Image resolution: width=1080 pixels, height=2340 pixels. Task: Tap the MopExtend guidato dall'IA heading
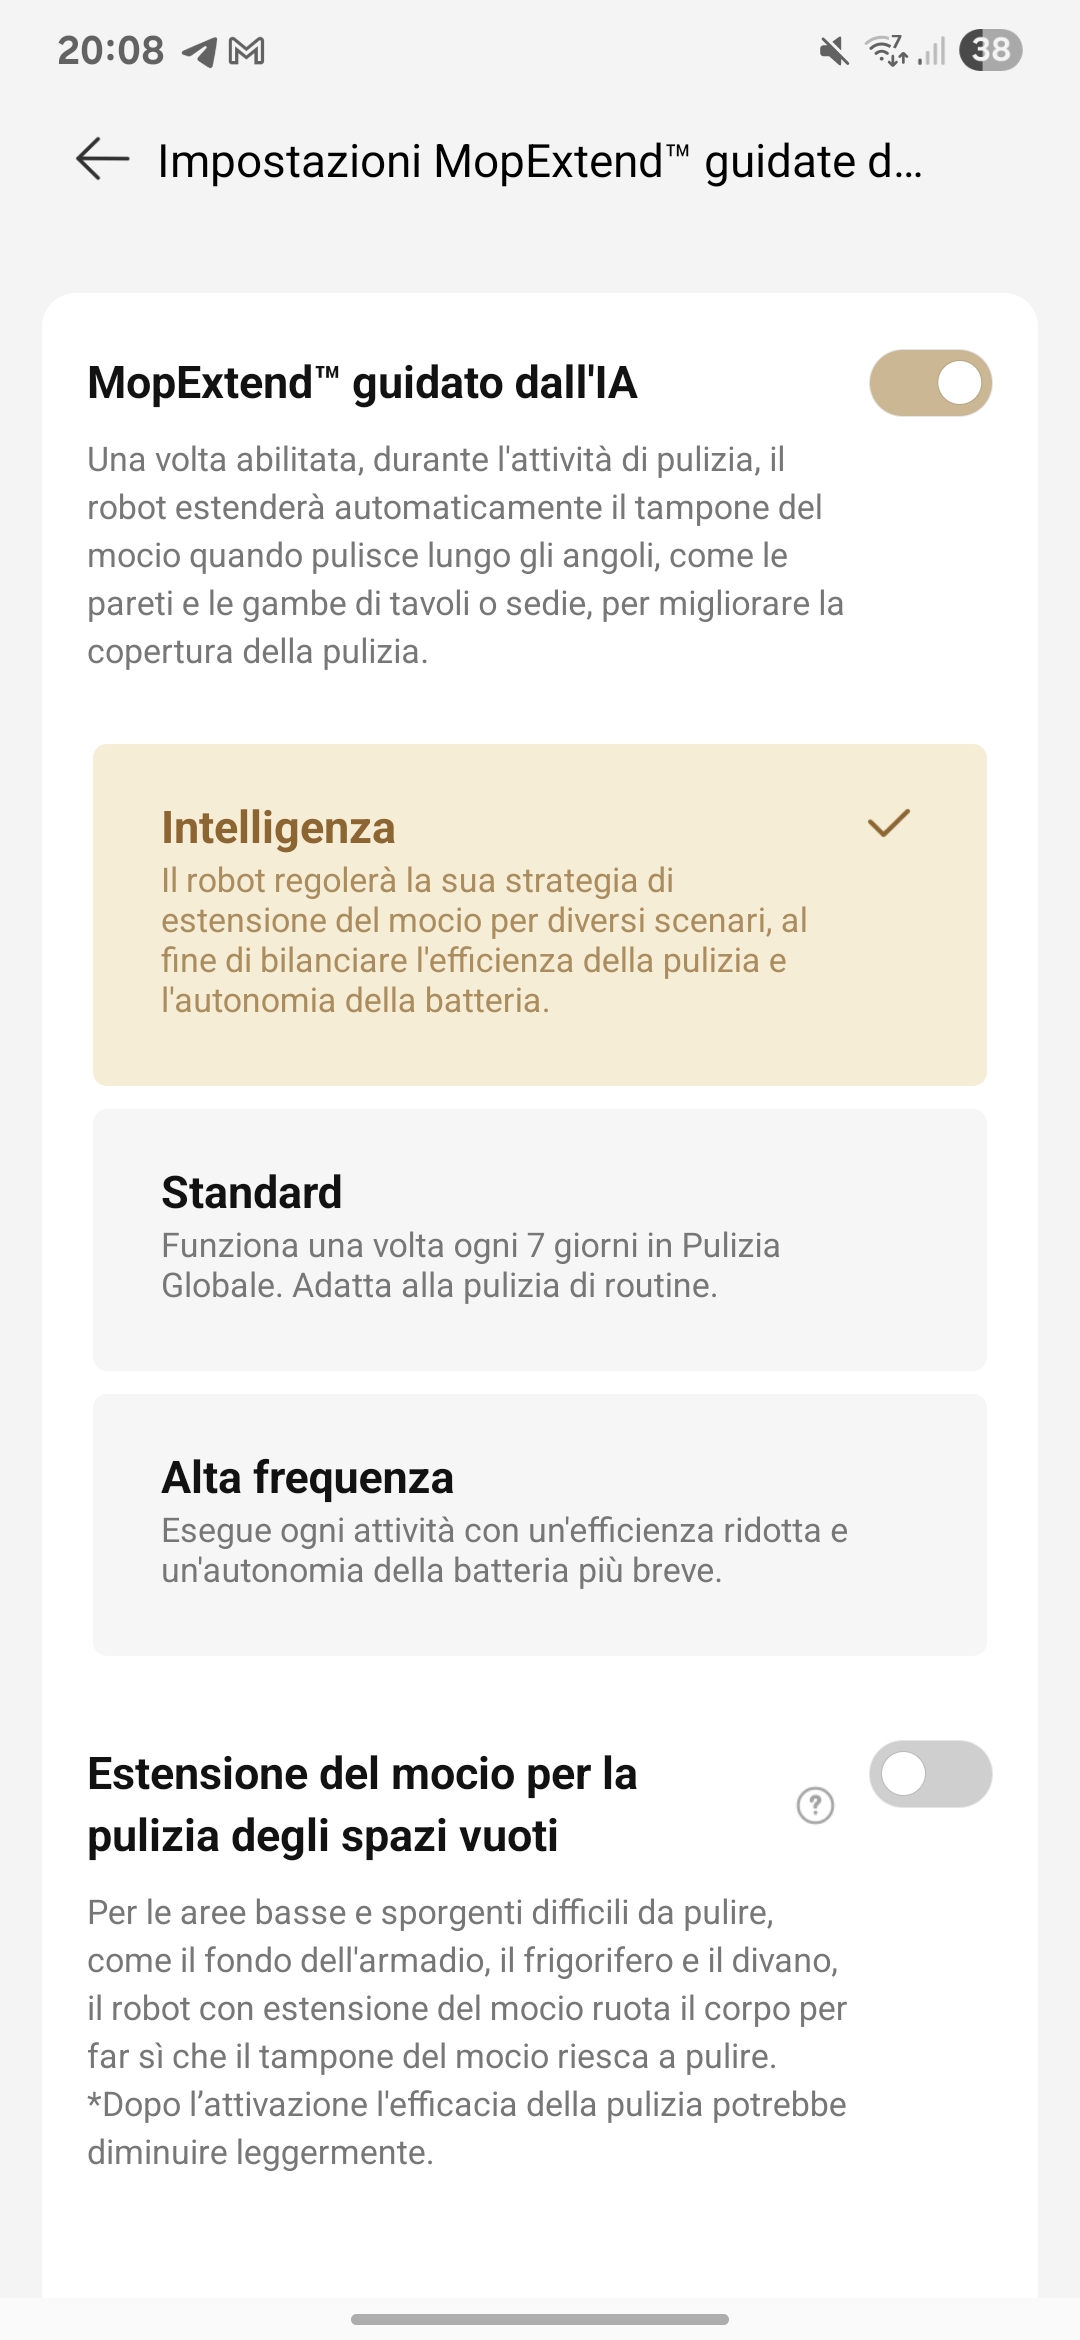point(362,383)
